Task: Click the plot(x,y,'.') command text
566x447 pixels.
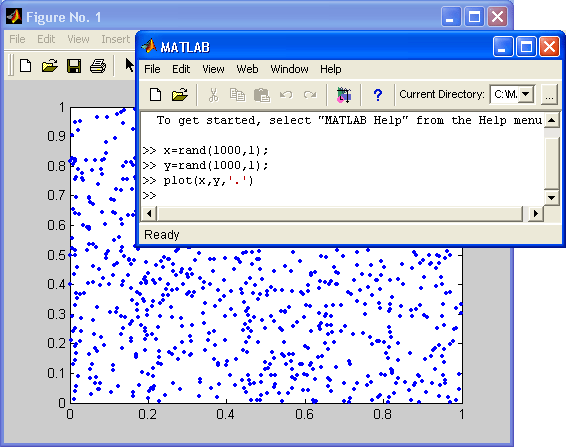Action: click(208, 180)
